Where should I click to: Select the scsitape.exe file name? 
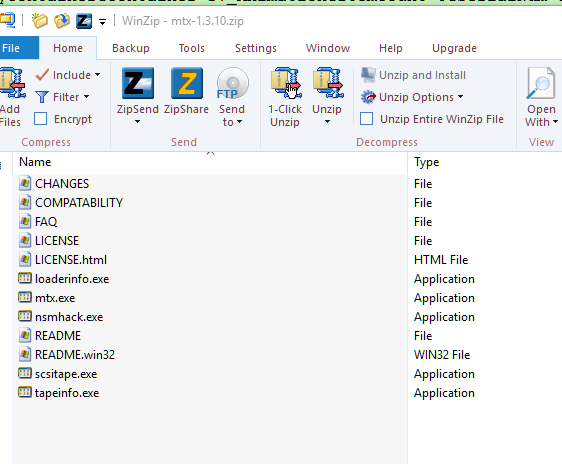66,374
